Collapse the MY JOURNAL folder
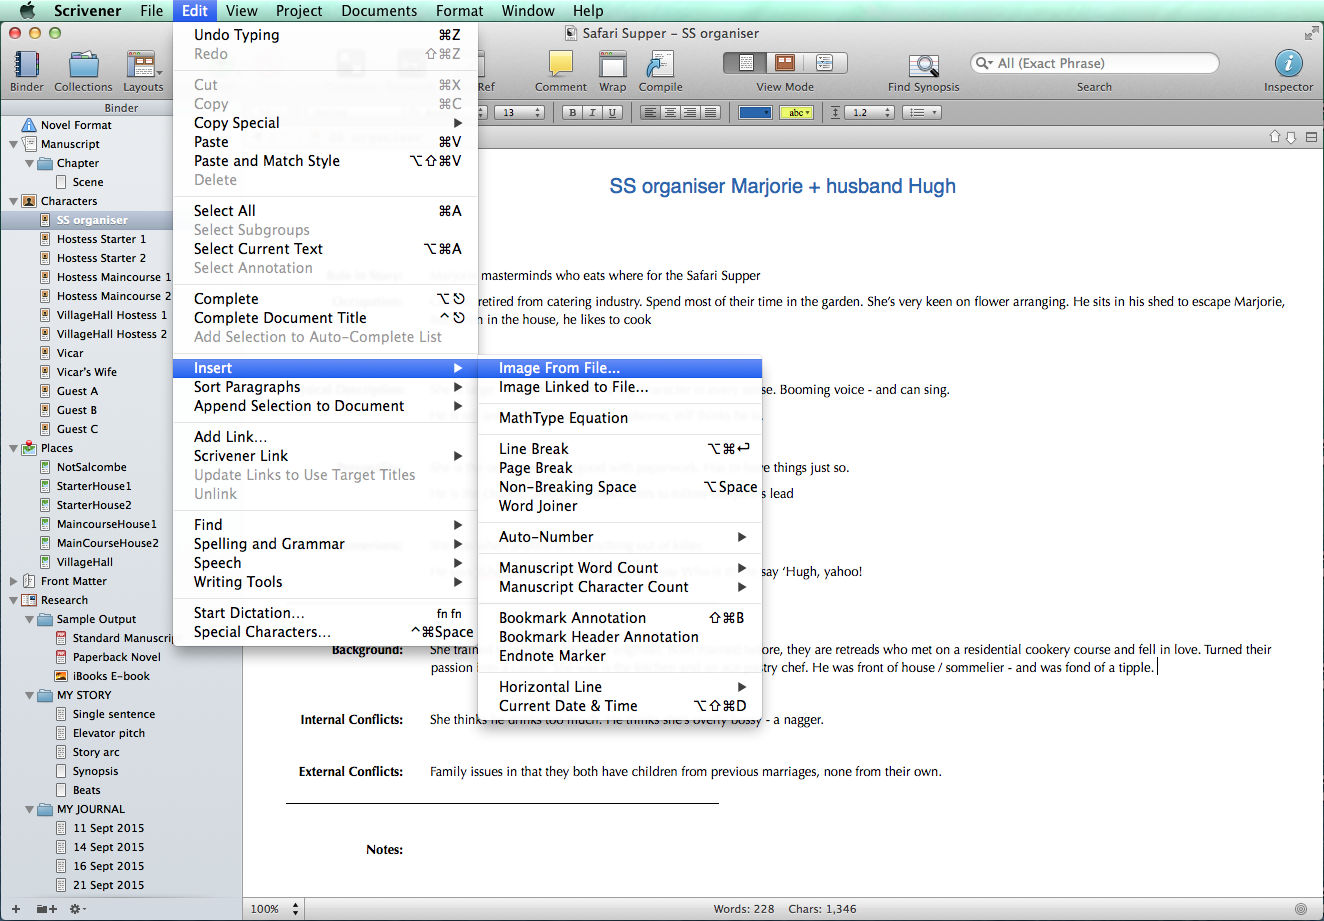 [x=29, y=809]
